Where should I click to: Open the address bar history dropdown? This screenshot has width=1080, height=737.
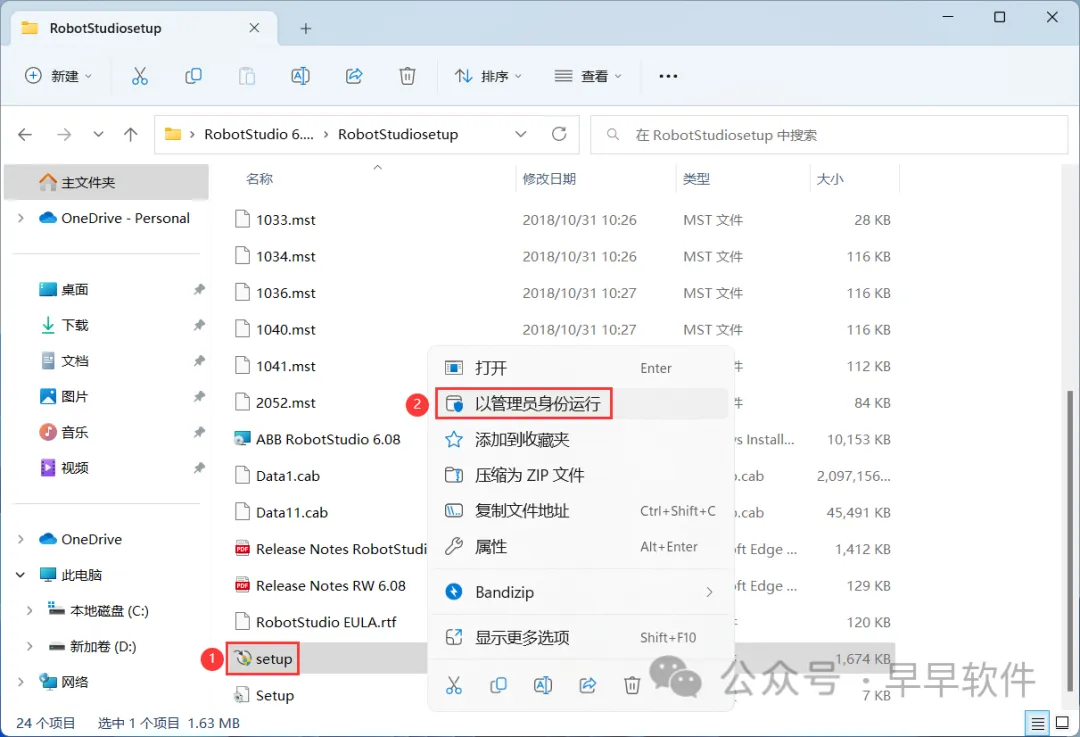coord(521,134)
